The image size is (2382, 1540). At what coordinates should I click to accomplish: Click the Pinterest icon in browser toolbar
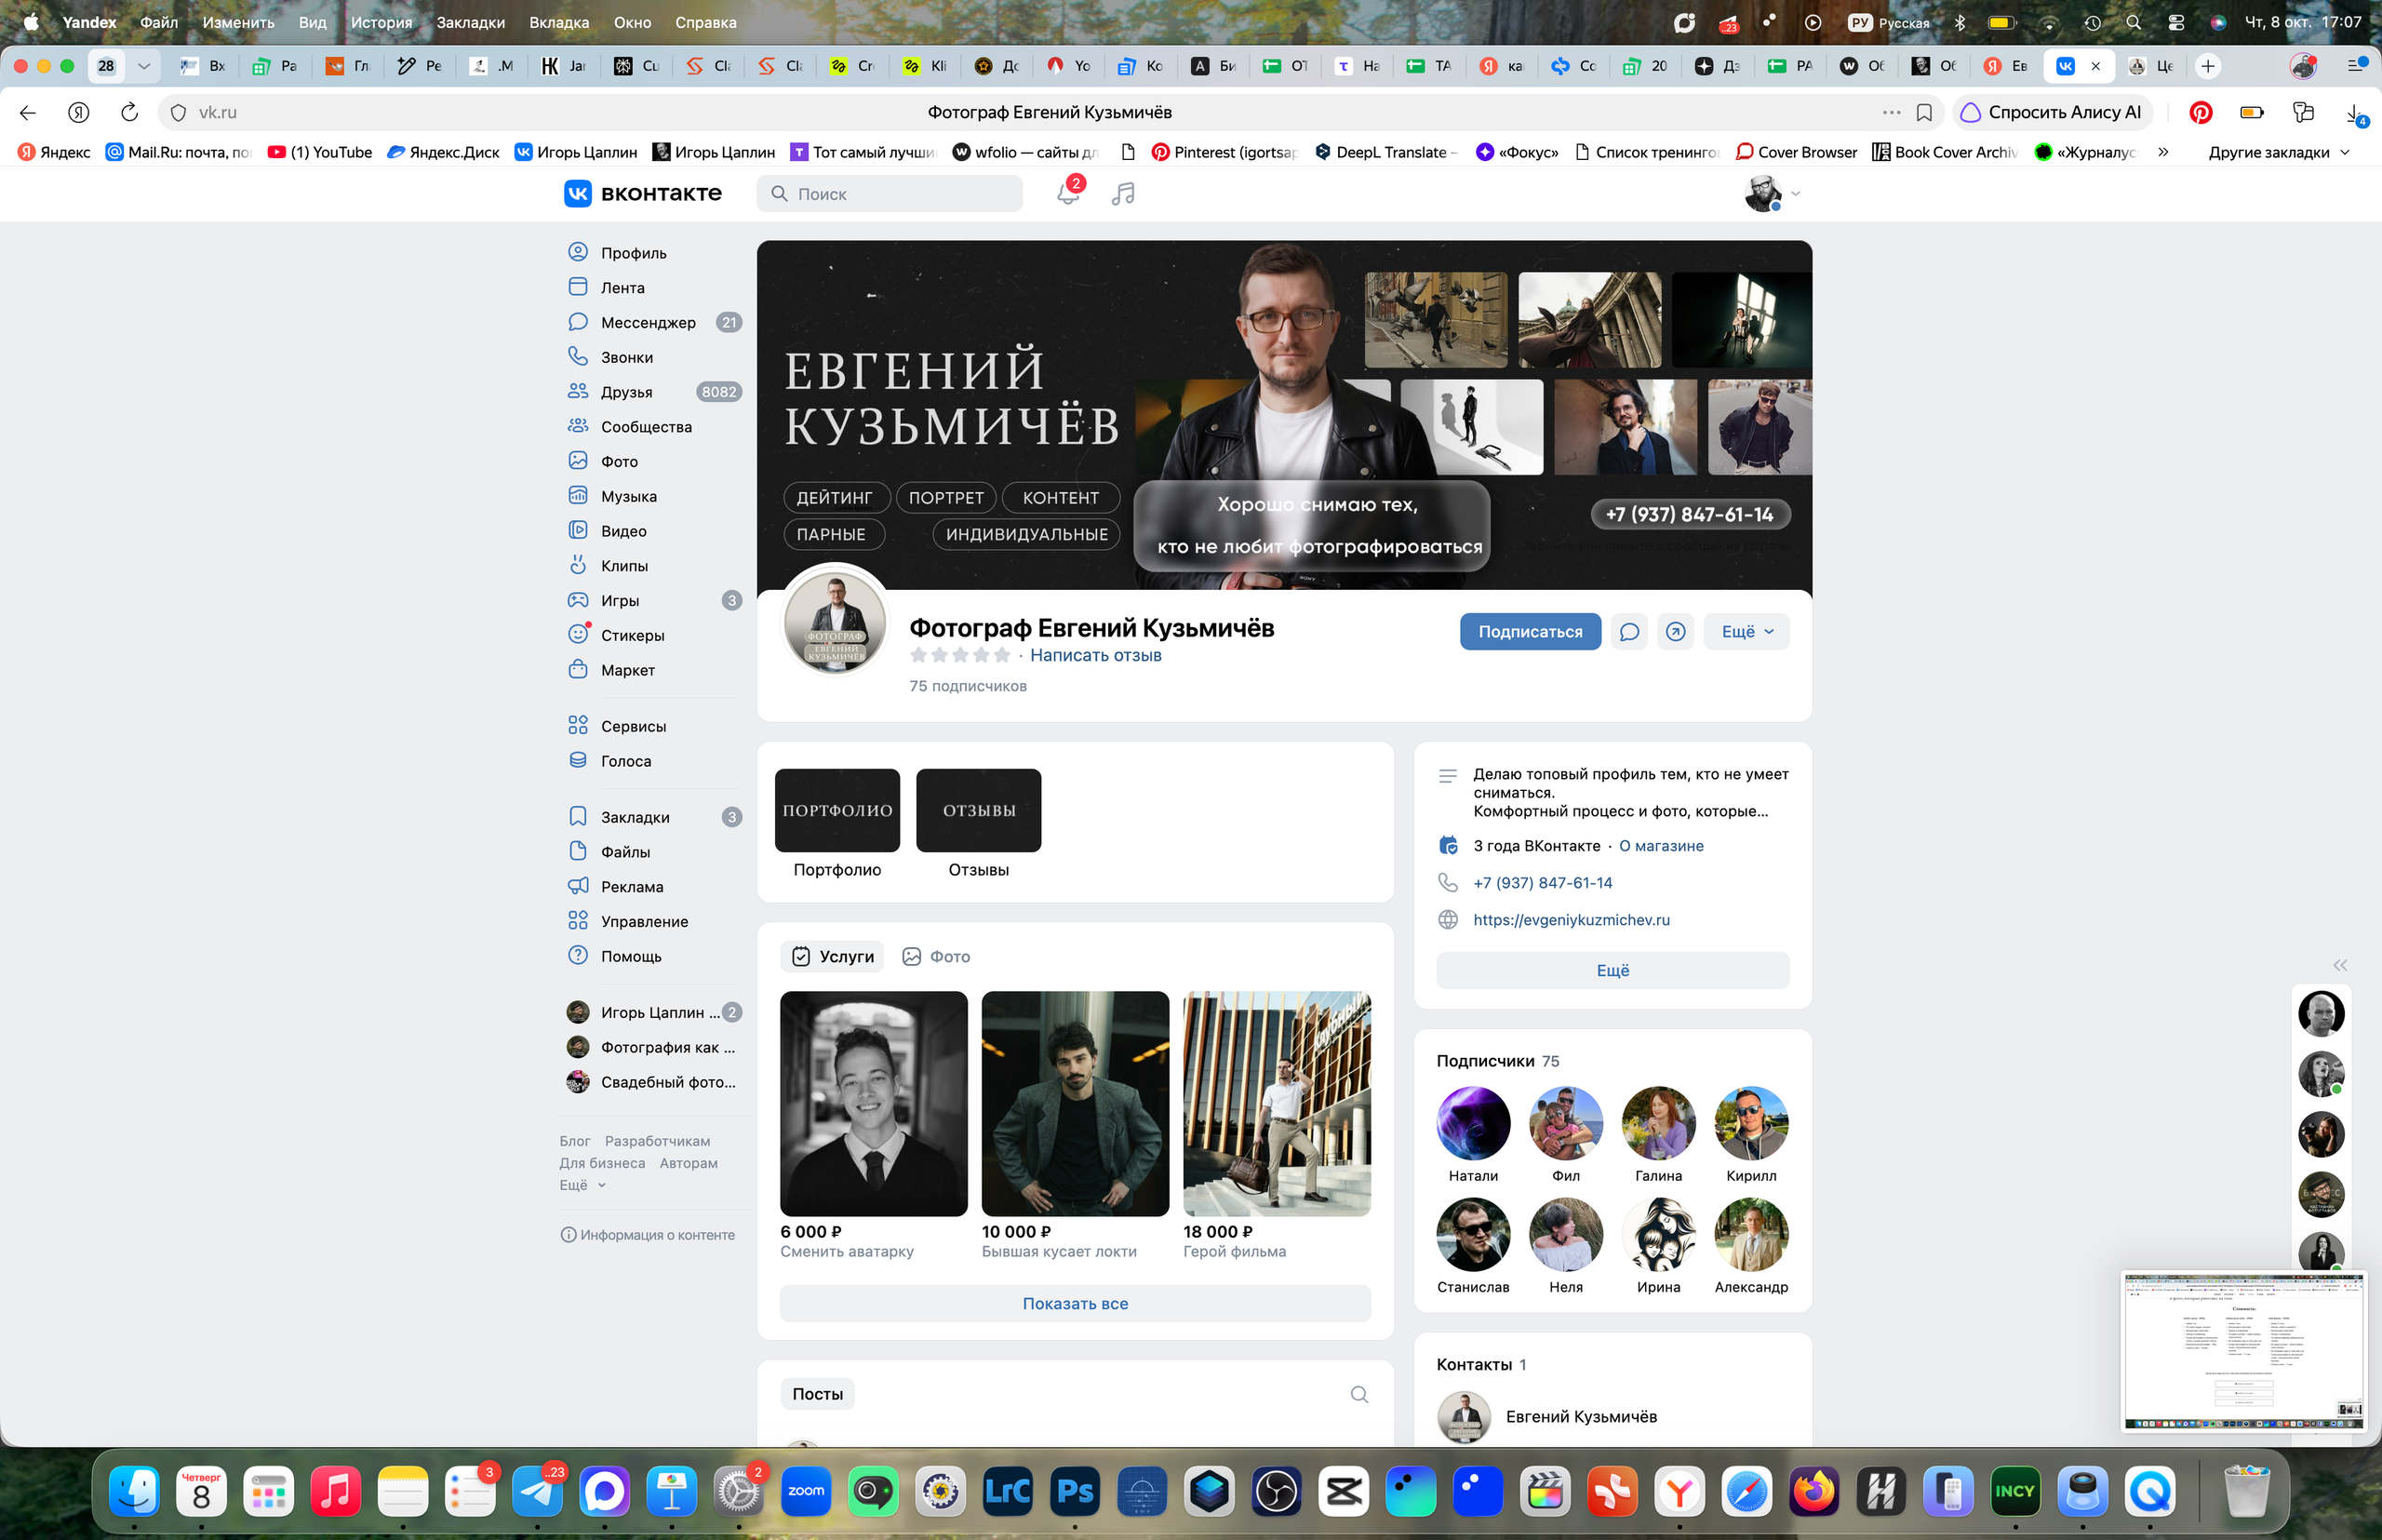(2200, 112)
